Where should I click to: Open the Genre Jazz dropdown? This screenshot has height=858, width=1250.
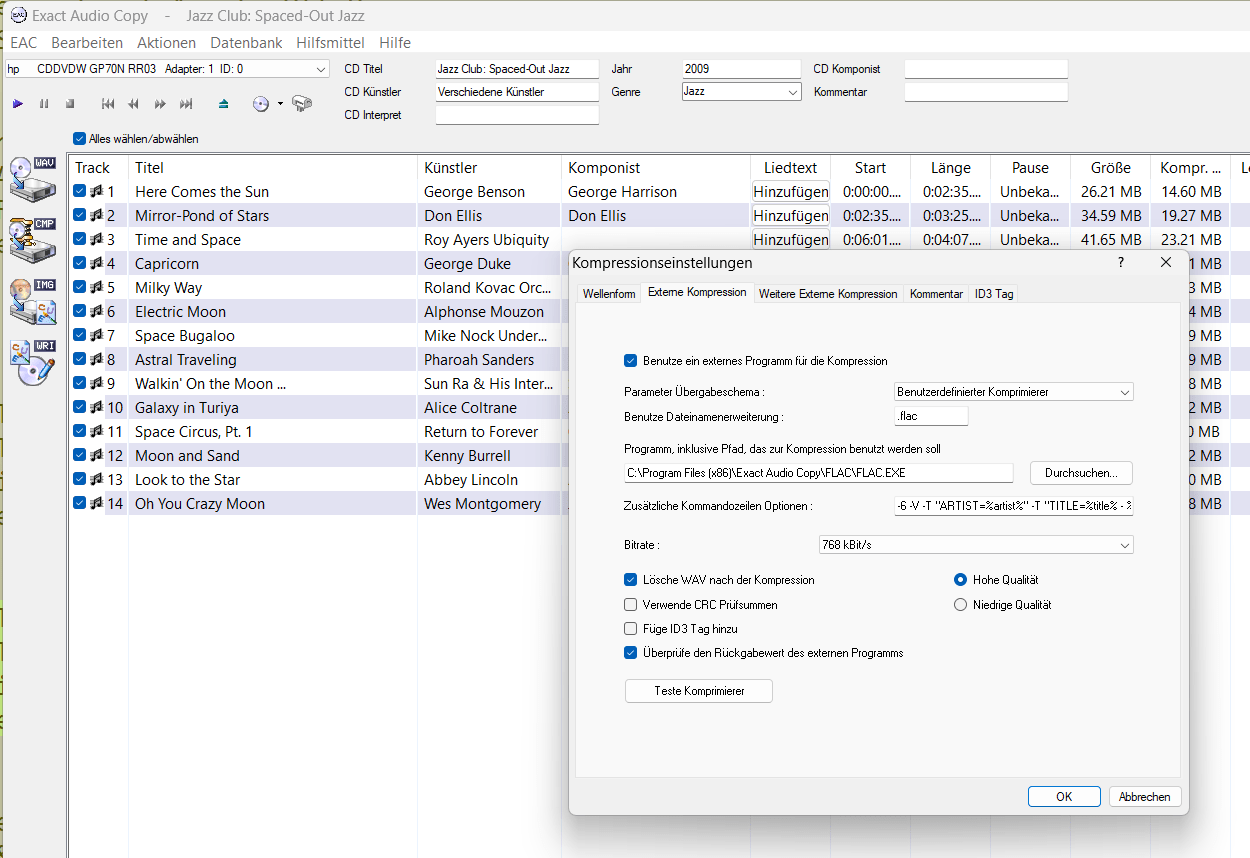[741, 92]
